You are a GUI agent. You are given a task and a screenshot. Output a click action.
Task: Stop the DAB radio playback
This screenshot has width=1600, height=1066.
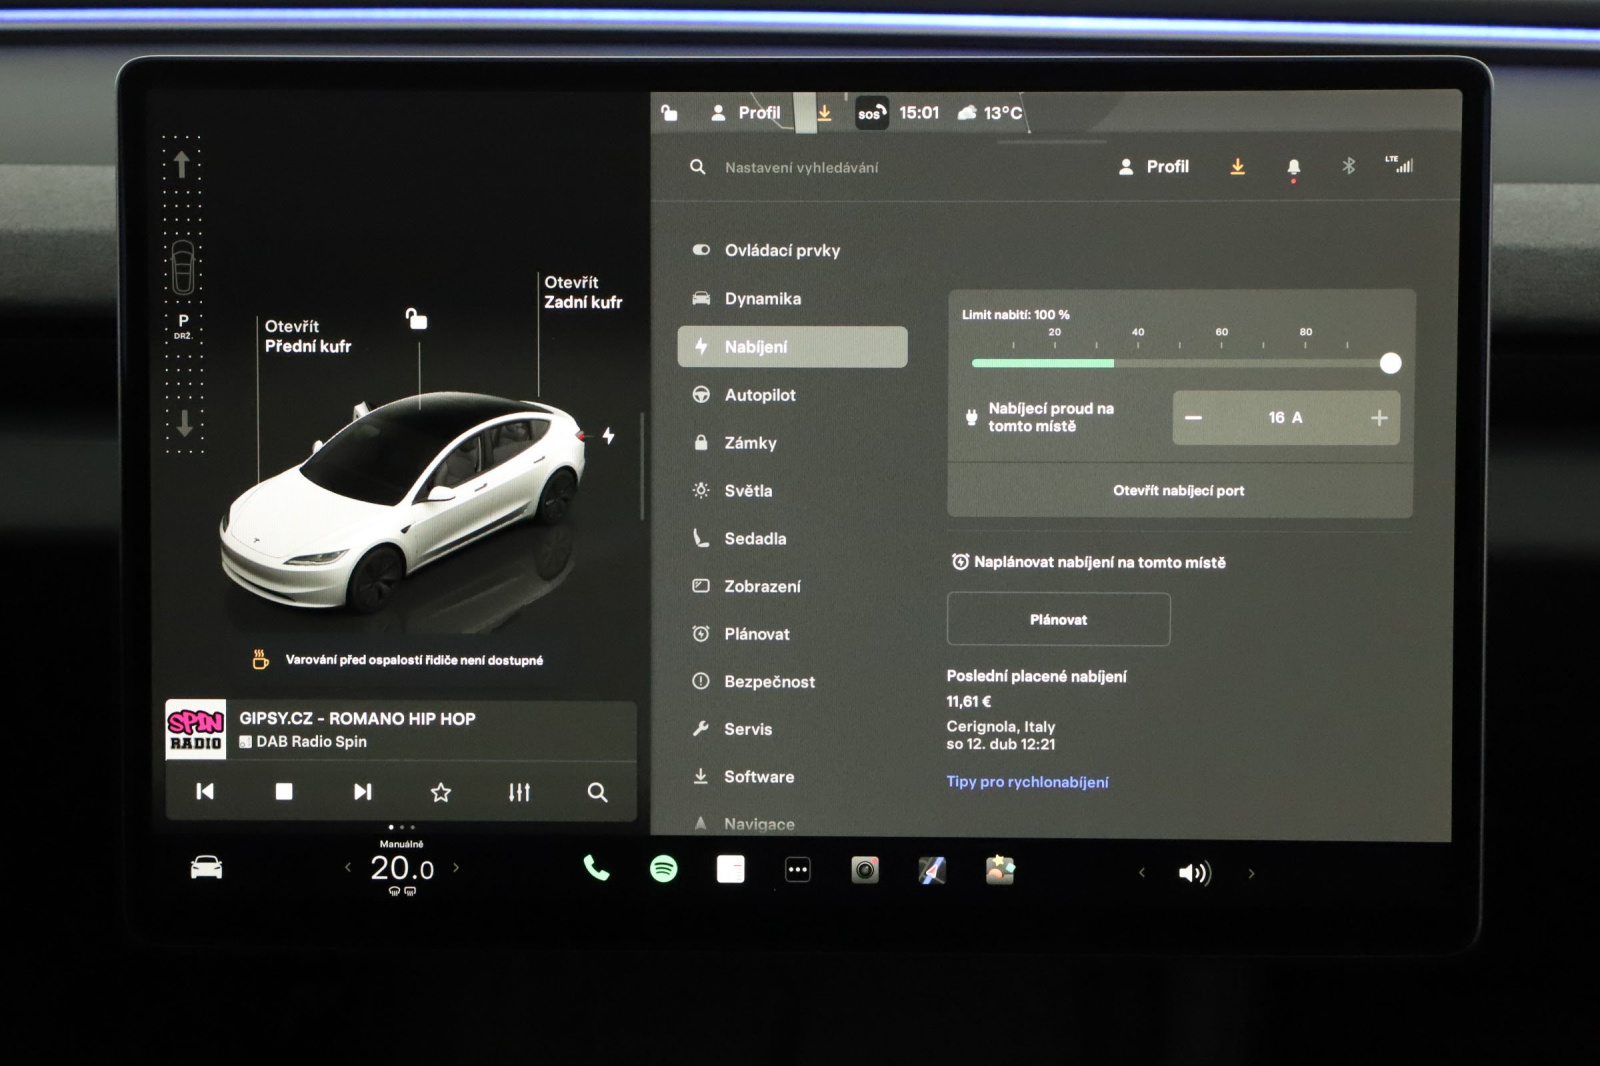click(284, 792)
